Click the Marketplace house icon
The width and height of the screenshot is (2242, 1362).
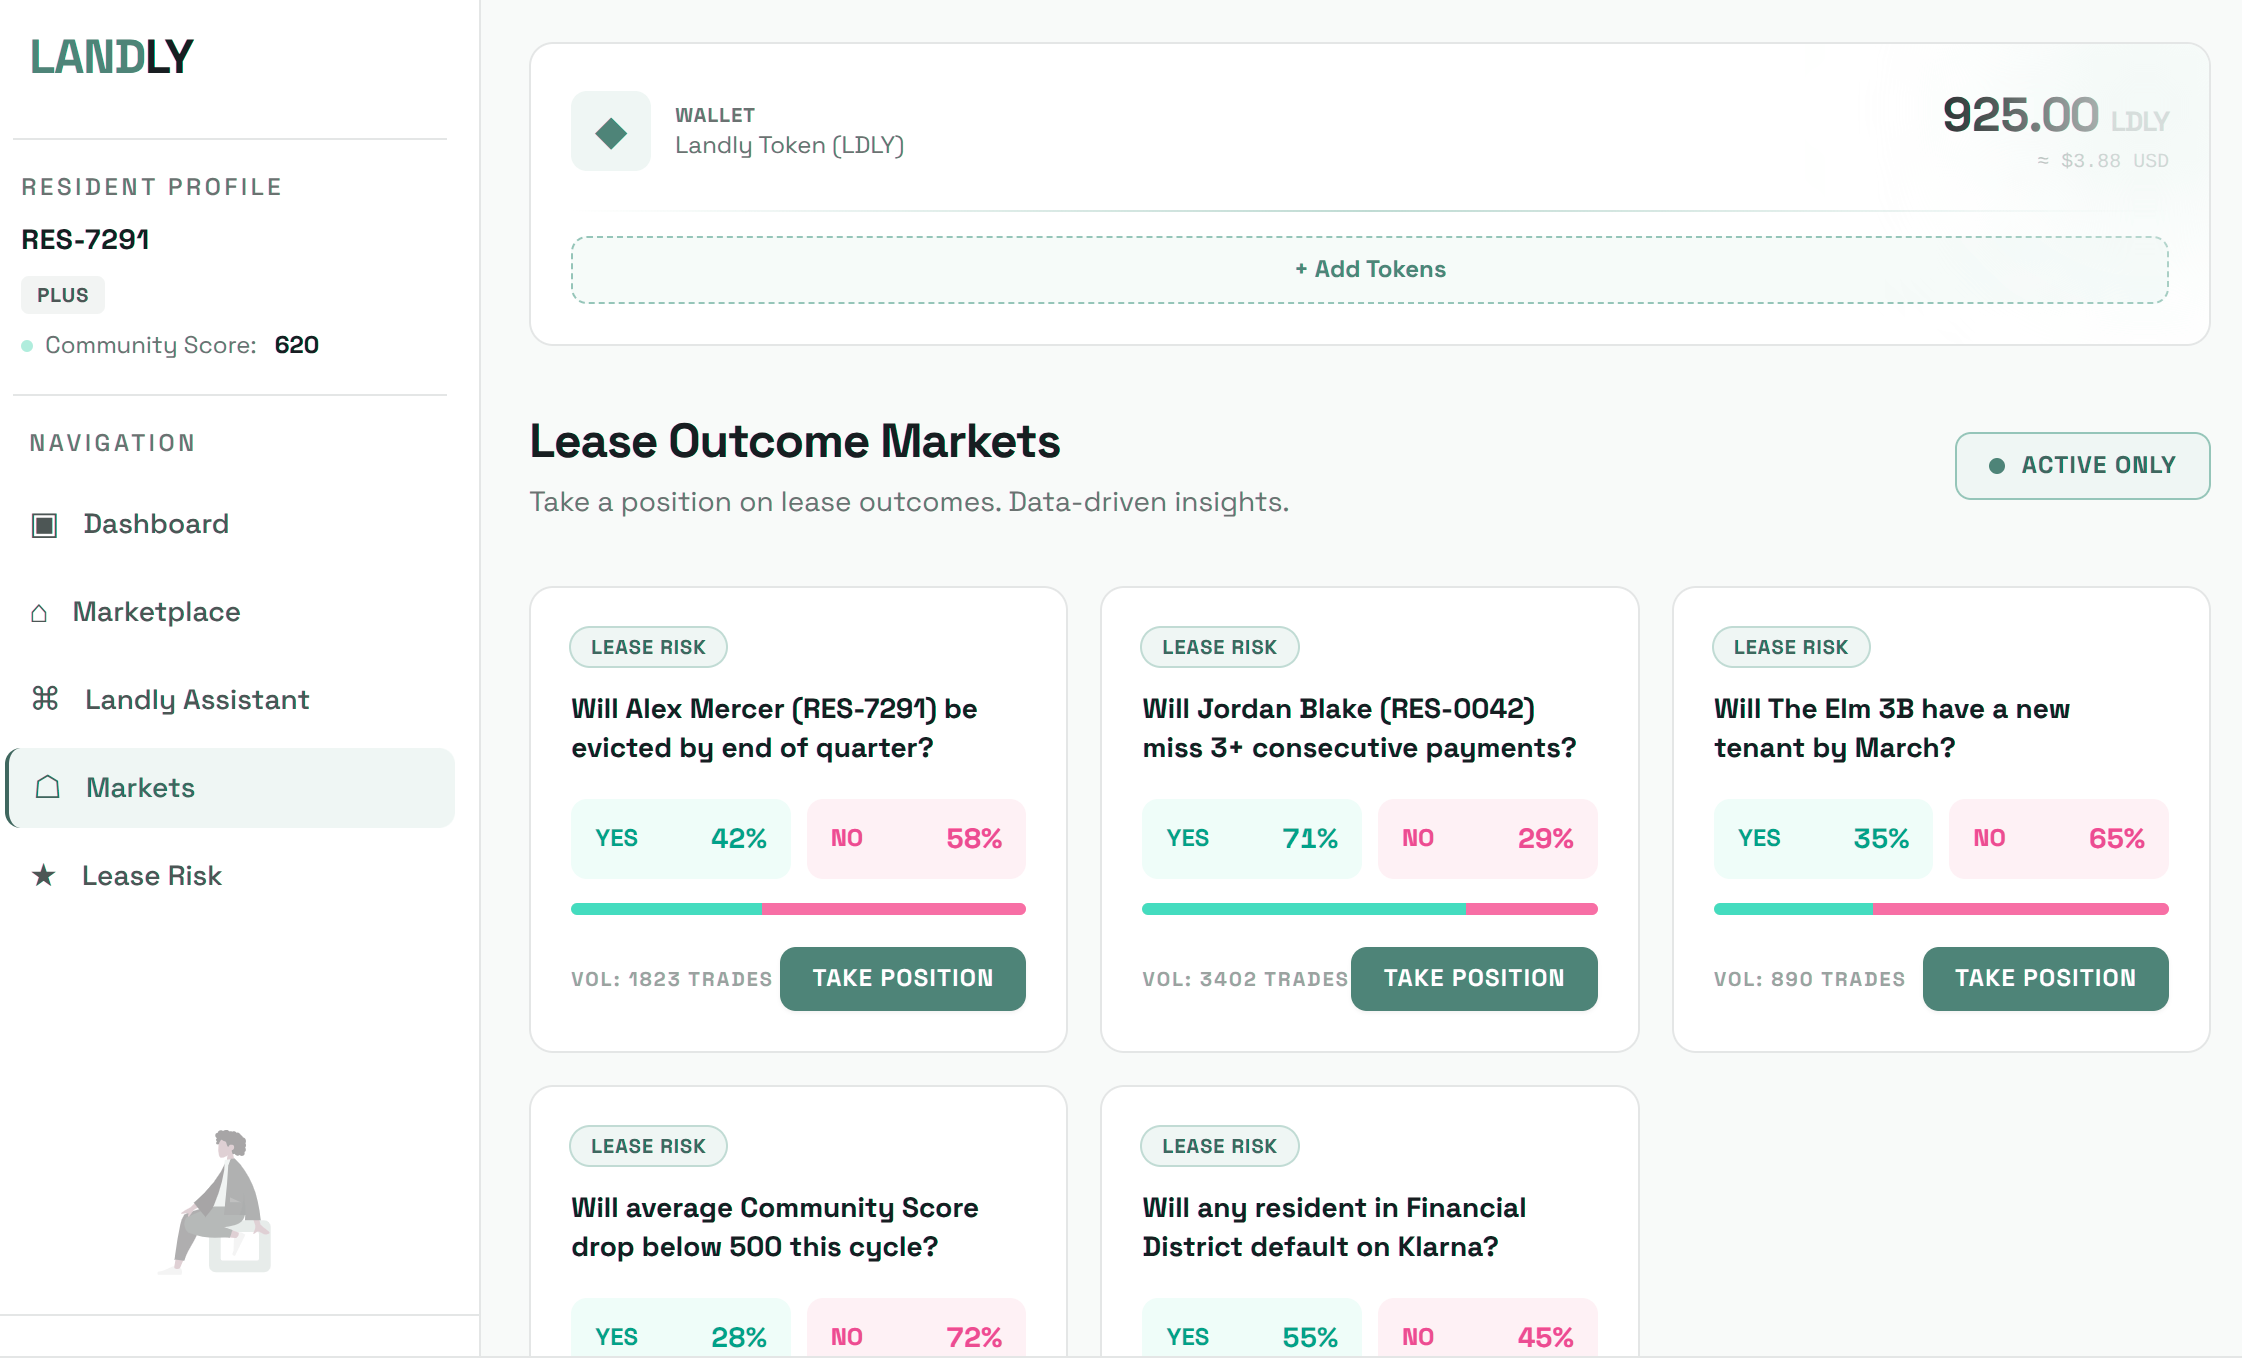(x=39, y=613)
